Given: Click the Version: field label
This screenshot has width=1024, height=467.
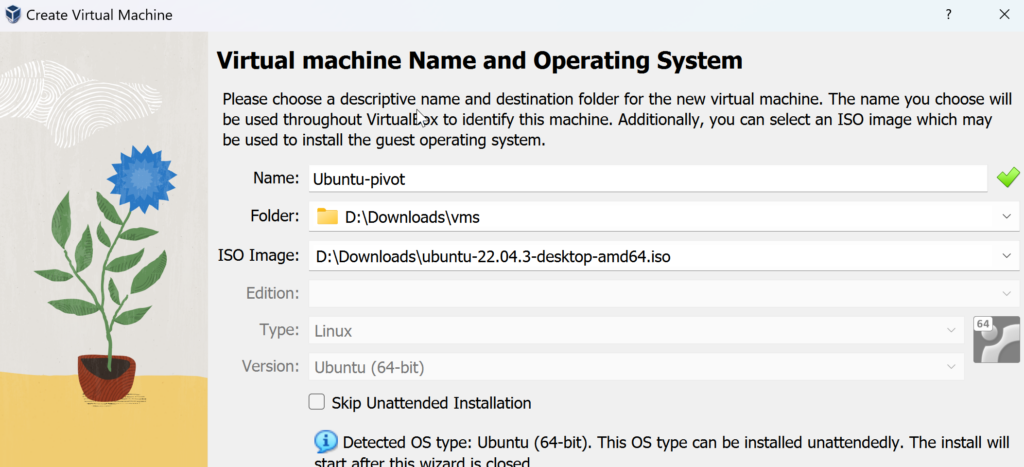Looking at the screenshot, I should (270, 366).
